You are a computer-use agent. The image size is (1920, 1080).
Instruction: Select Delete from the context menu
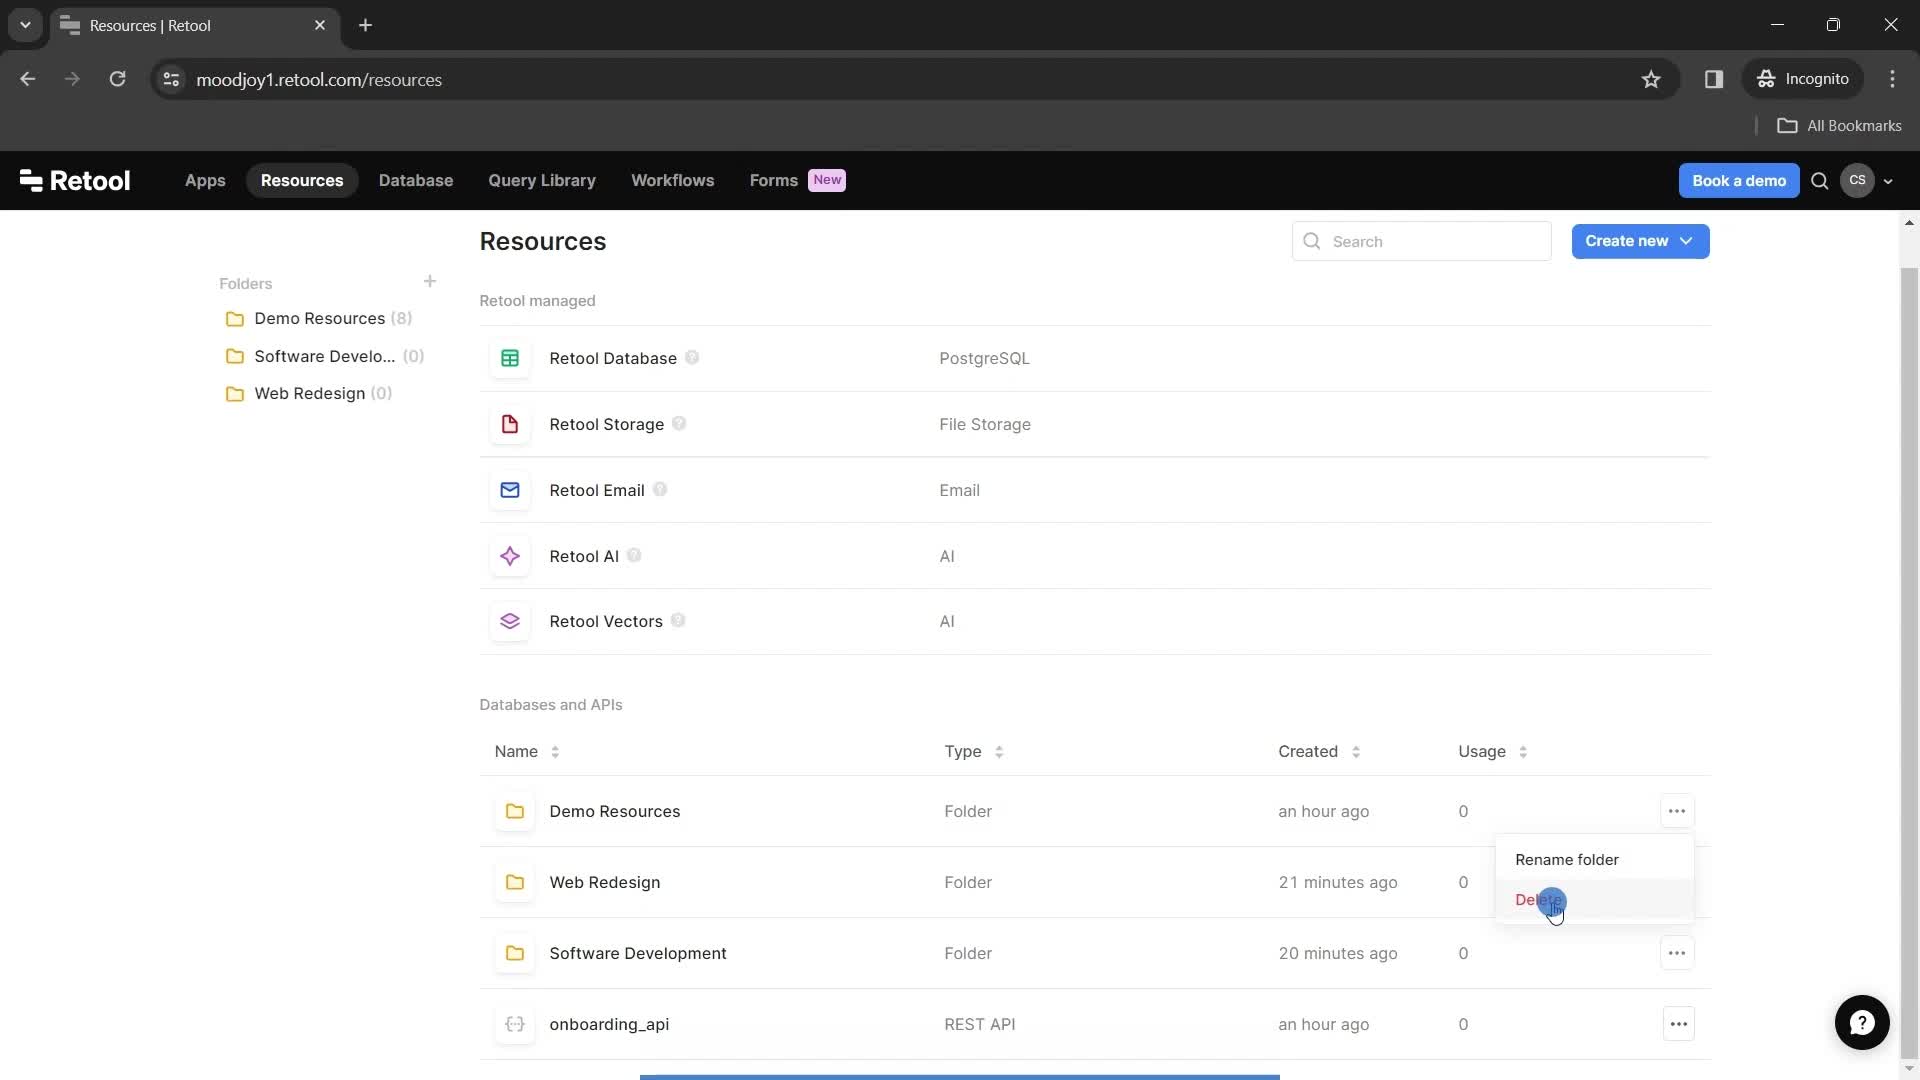click(1539, 898)
